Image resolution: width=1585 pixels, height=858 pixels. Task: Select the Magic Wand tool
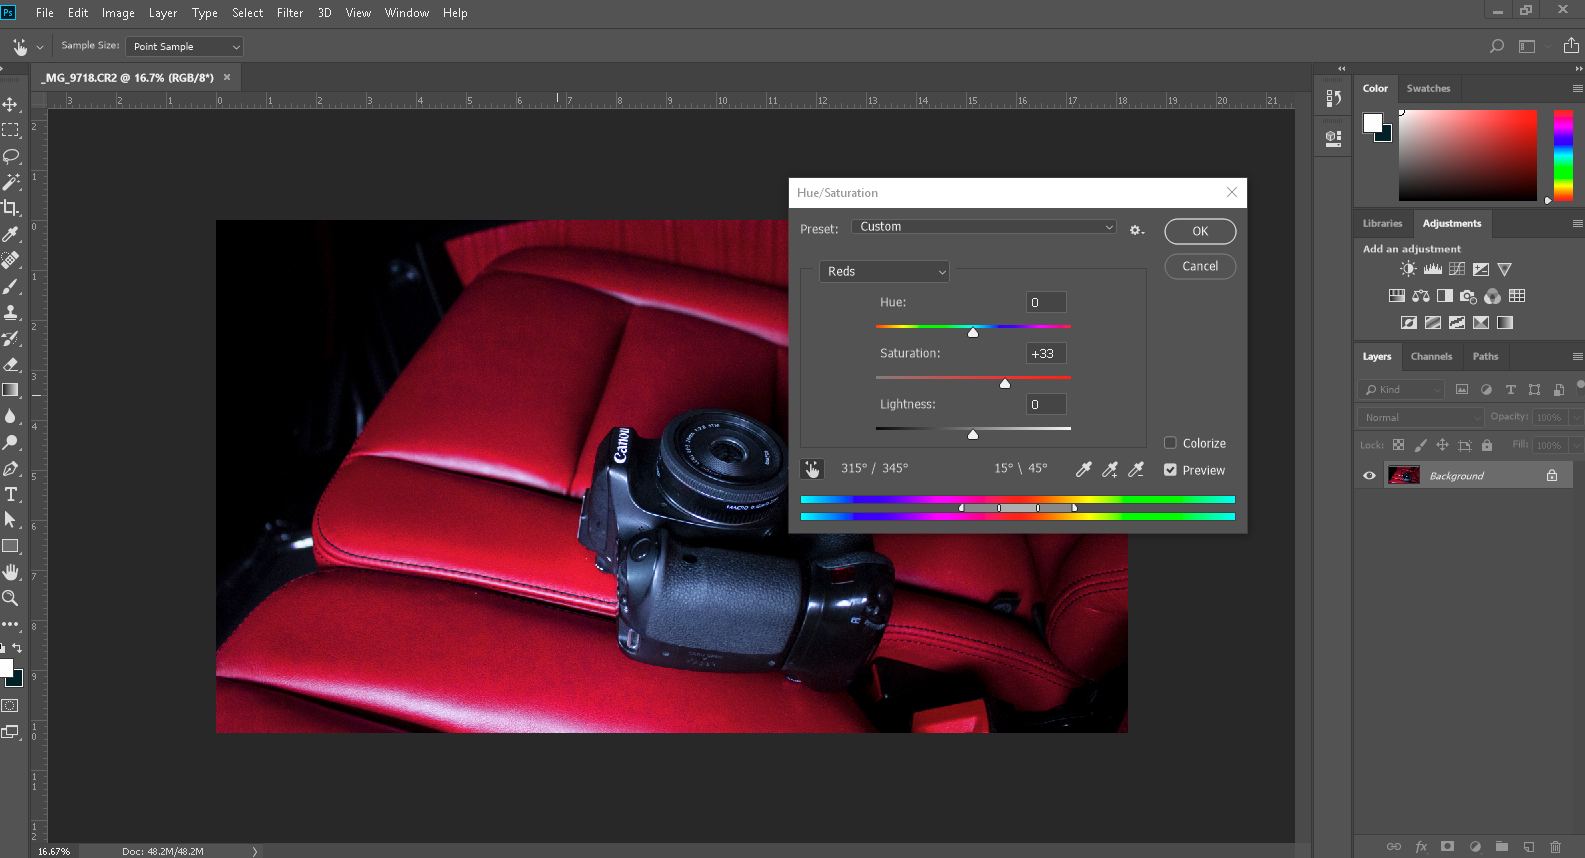[11, 182]
